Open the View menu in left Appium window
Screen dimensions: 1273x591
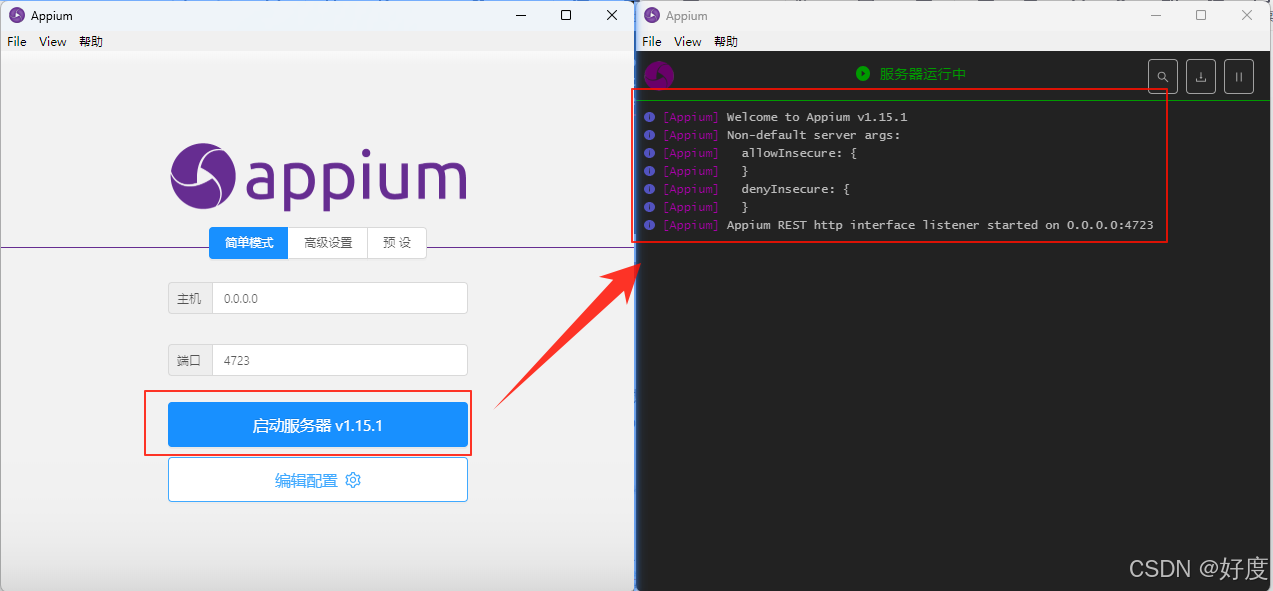[53, 41]
